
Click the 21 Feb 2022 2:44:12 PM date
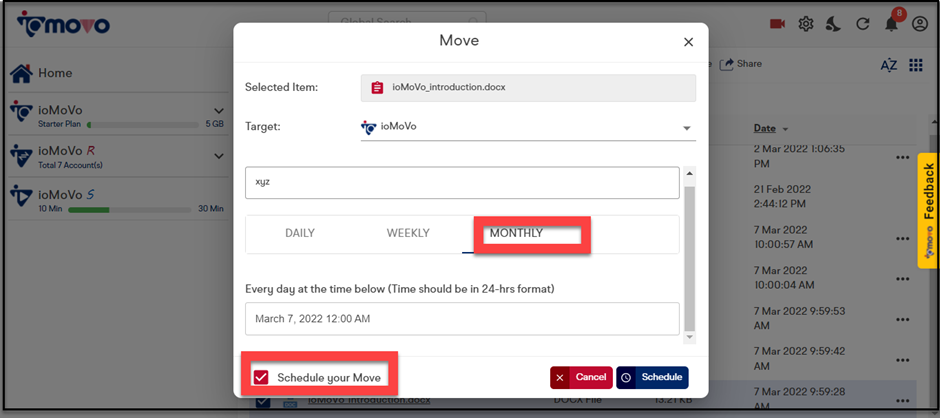783,197
